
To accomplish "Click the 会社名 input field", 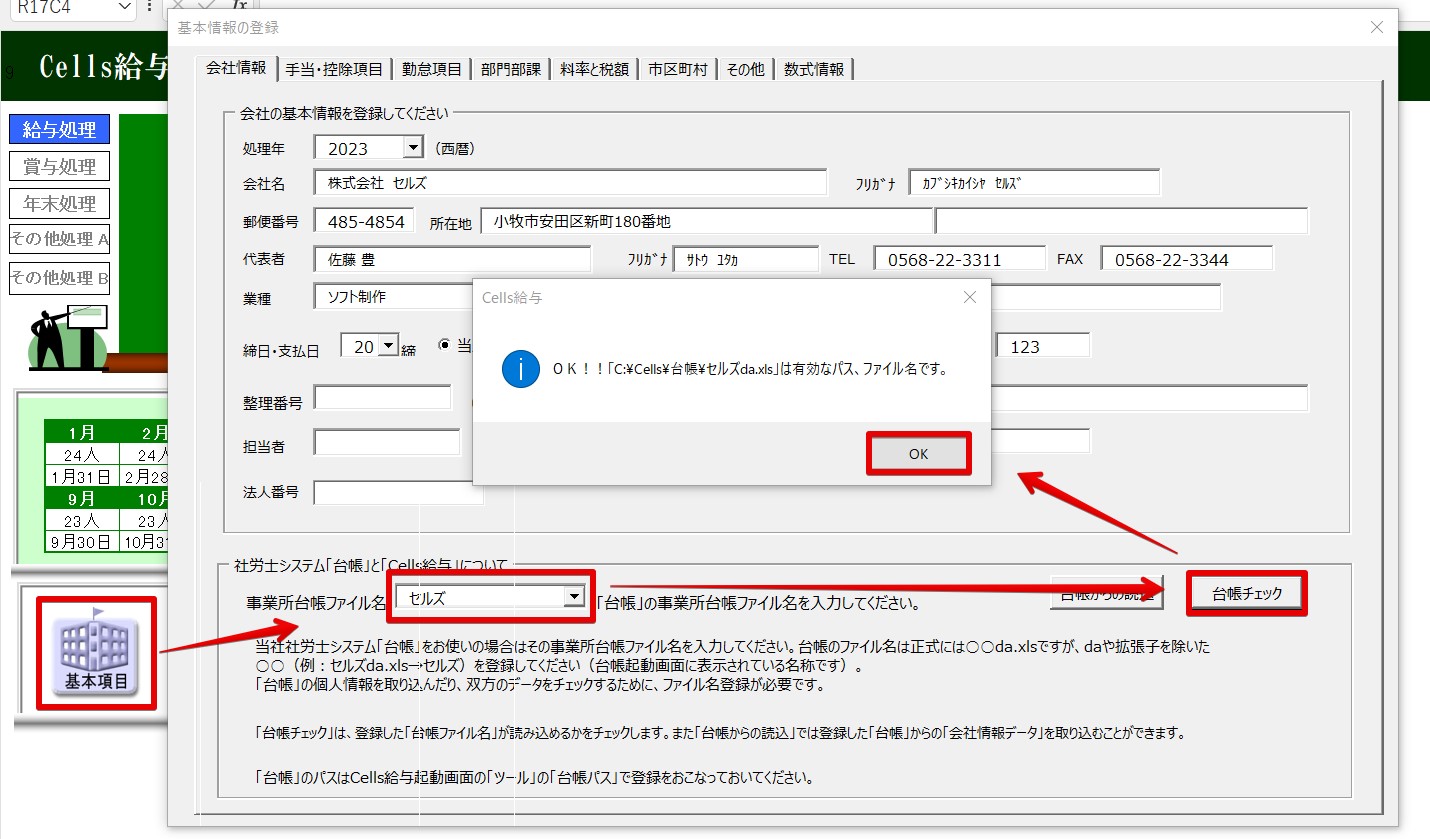I will coord(570,183).
